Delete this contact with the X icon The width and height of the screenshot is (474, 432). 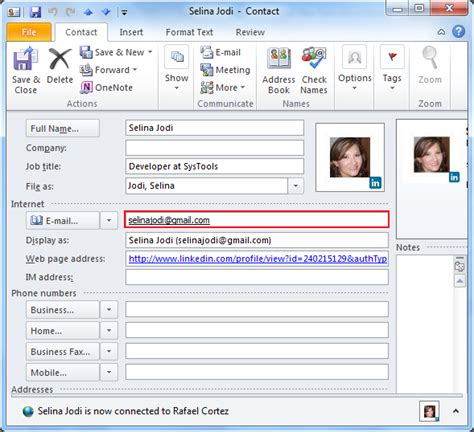click(60, 59)
